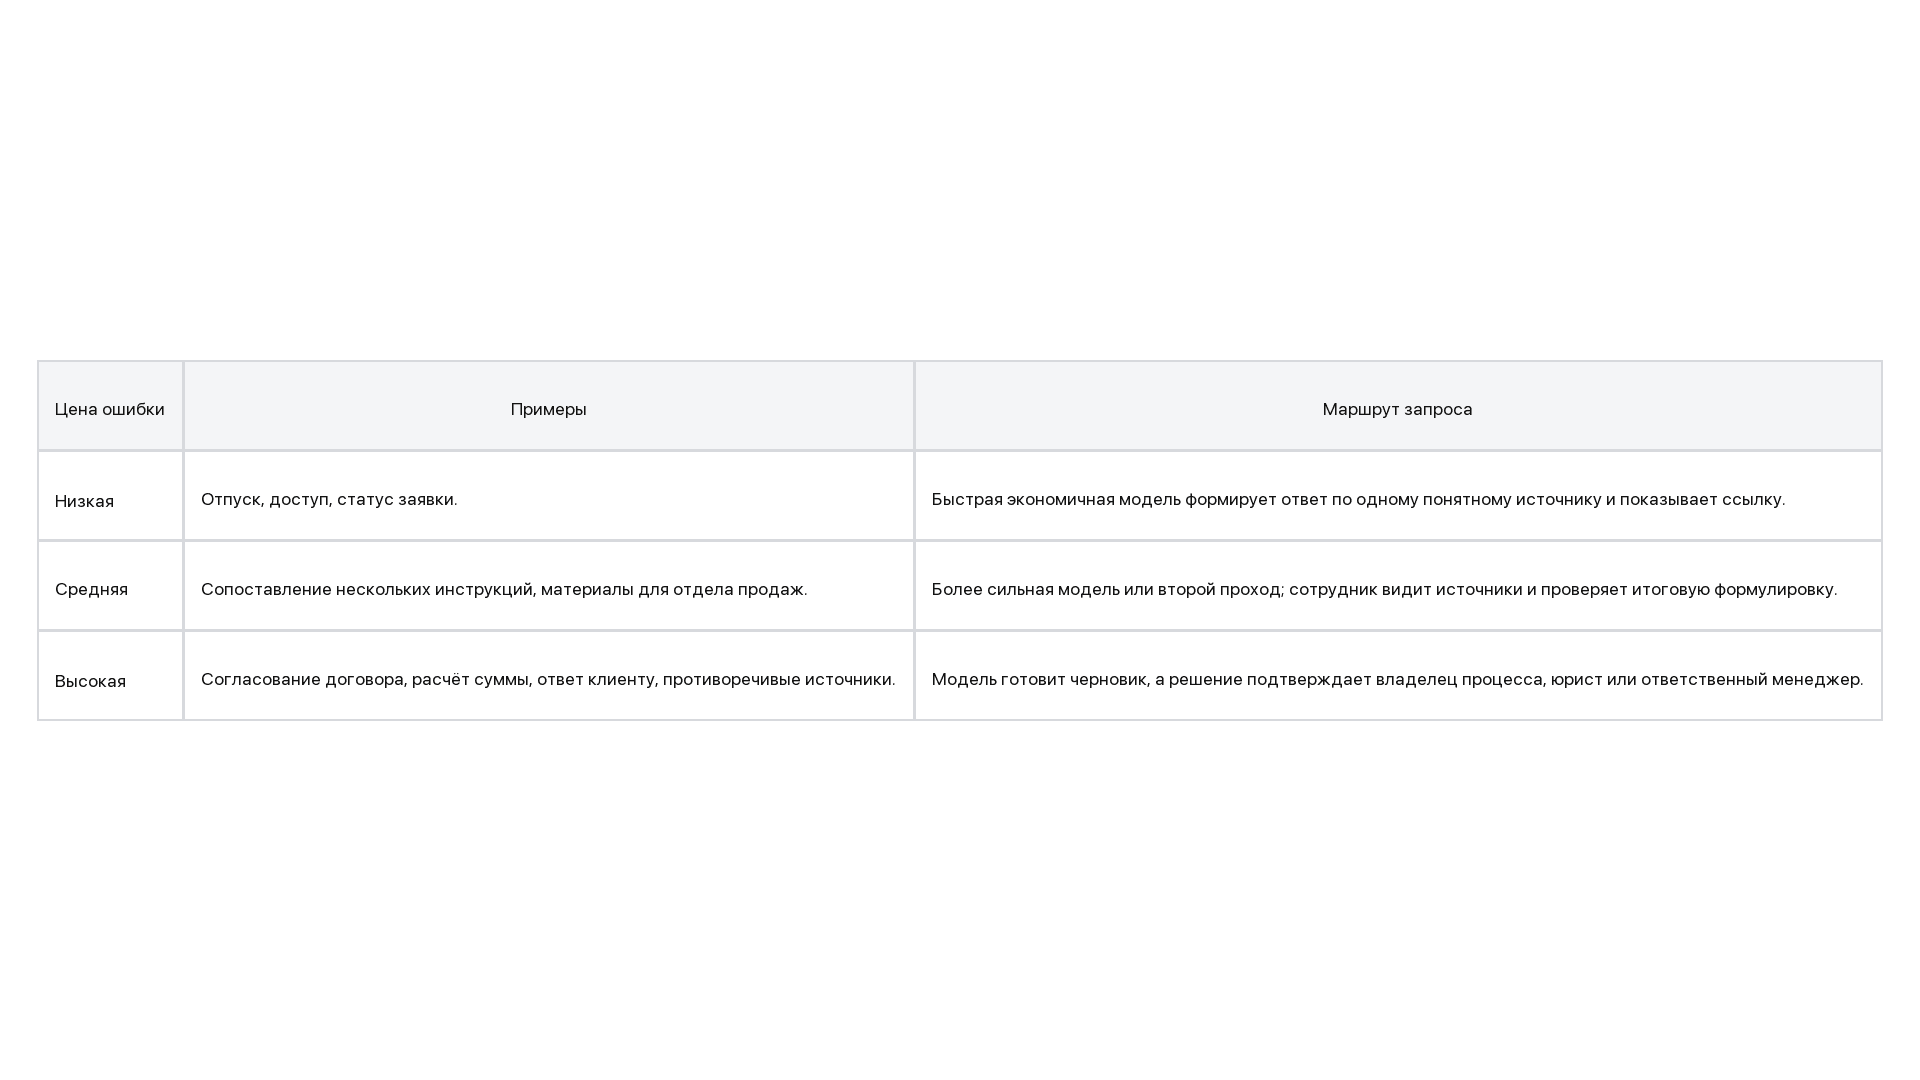Click the word 'ссылку' in low row
The height and width of the screenshot is (1080, 1920).
click(x=1751, y=499)
